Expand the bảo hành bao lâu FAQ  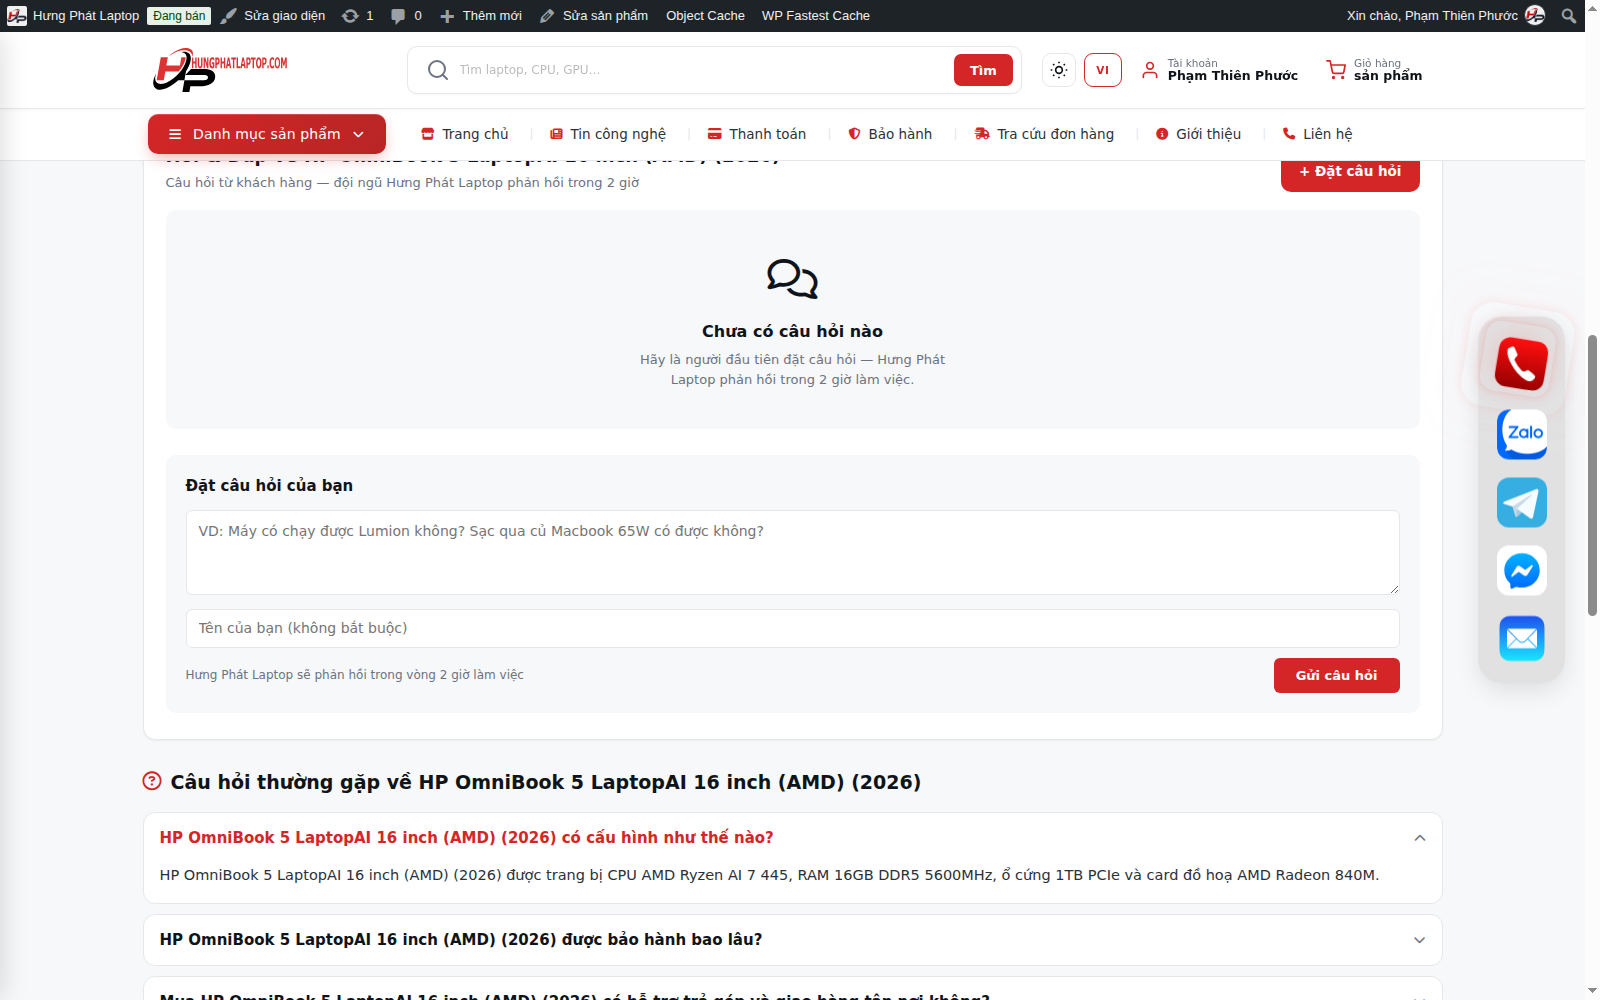click(x=792, y=940)
